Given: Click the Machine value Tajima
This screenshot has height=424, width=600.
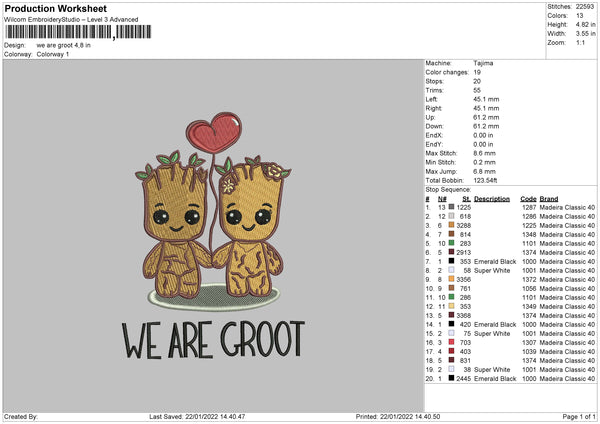Looking at the screenshot, I should [x=483, y=63].
